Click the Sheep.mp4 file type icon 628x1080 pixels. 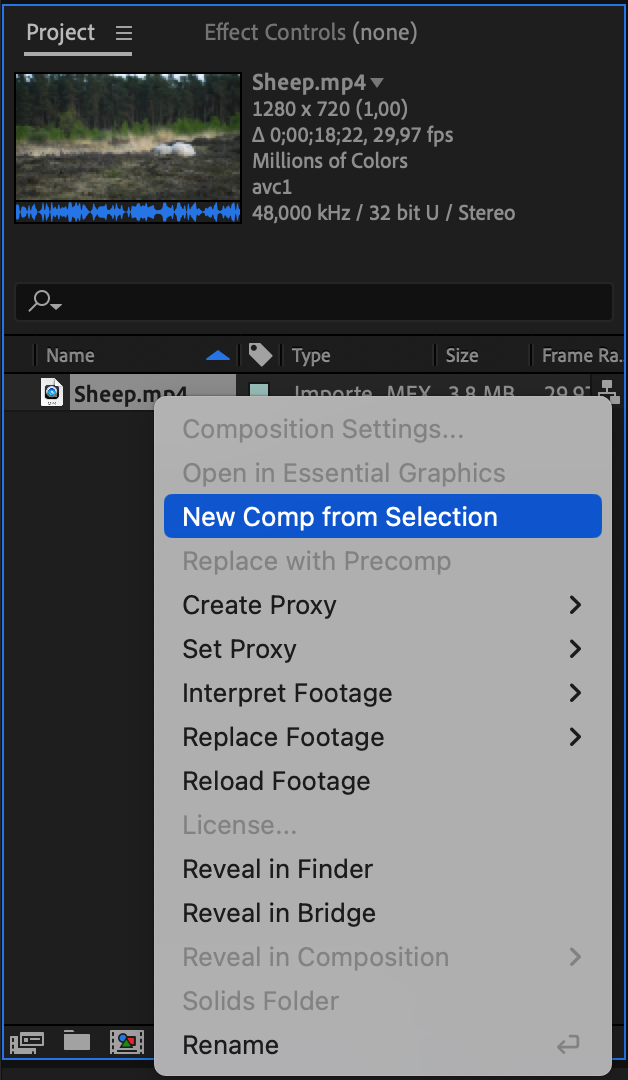pyautogui.click(x=51, y=393)
